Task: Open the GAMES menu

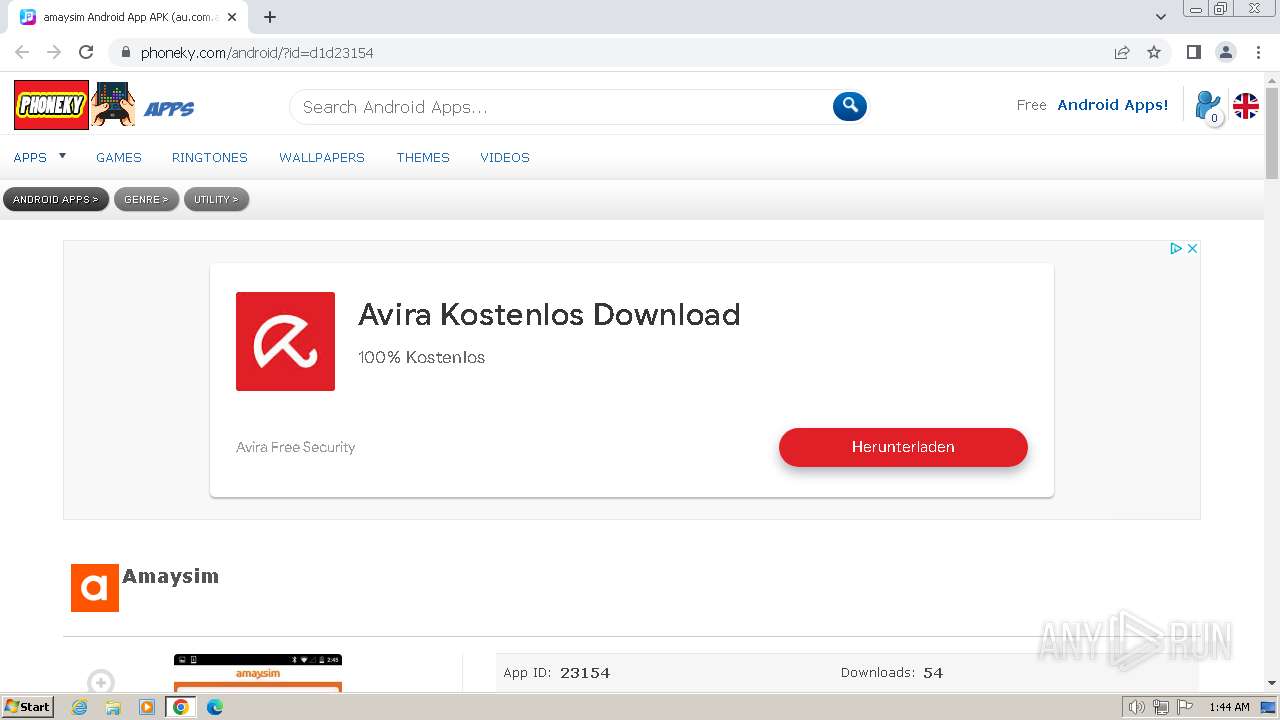Action: (119, 157)
